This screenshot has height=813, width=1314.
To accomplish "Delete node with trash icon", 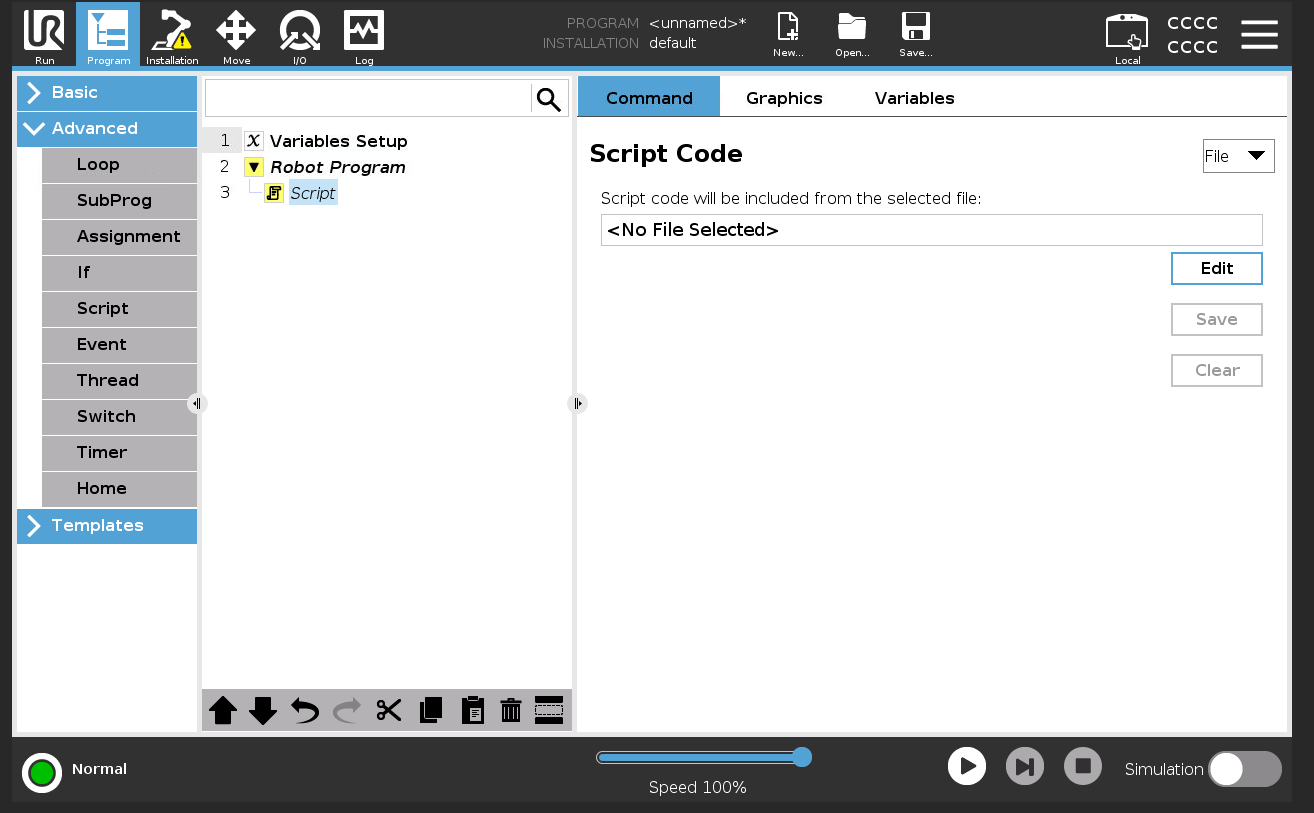I will [x=511, y=711].
